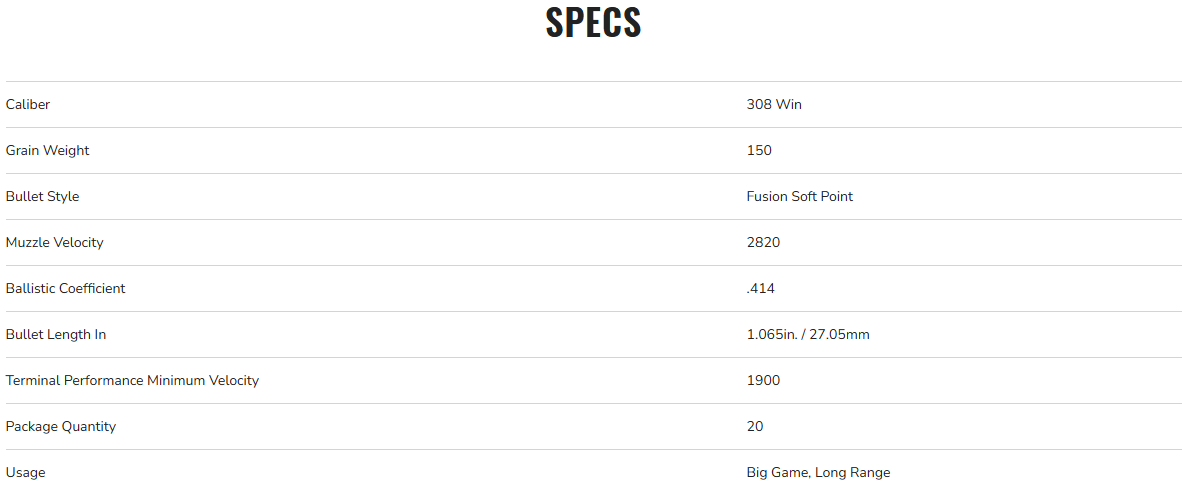Select the 308 Win caliber value

[x=774, y=104]
